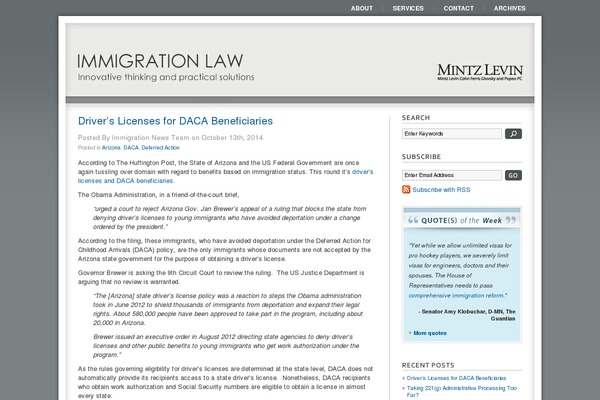Open the SERVICES menu item
Viewport: 600px width, 400px height.
click(408, 8)
